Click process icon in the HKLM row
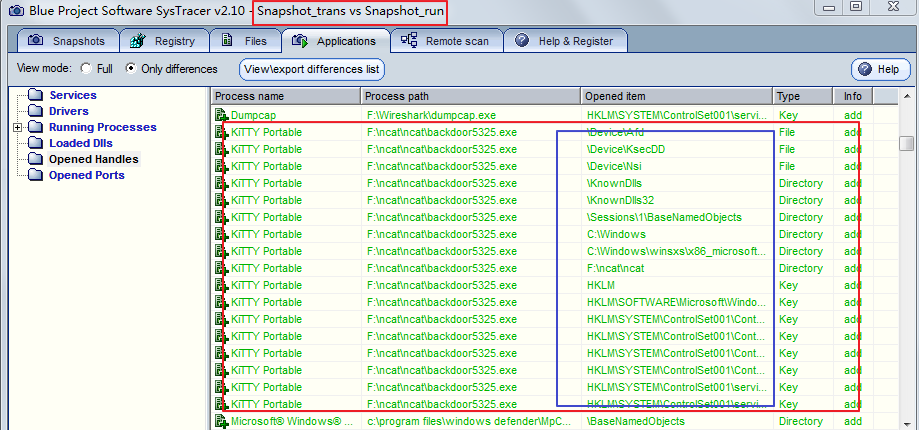Screen dimensions: 919x430 (x=222, y=285)
